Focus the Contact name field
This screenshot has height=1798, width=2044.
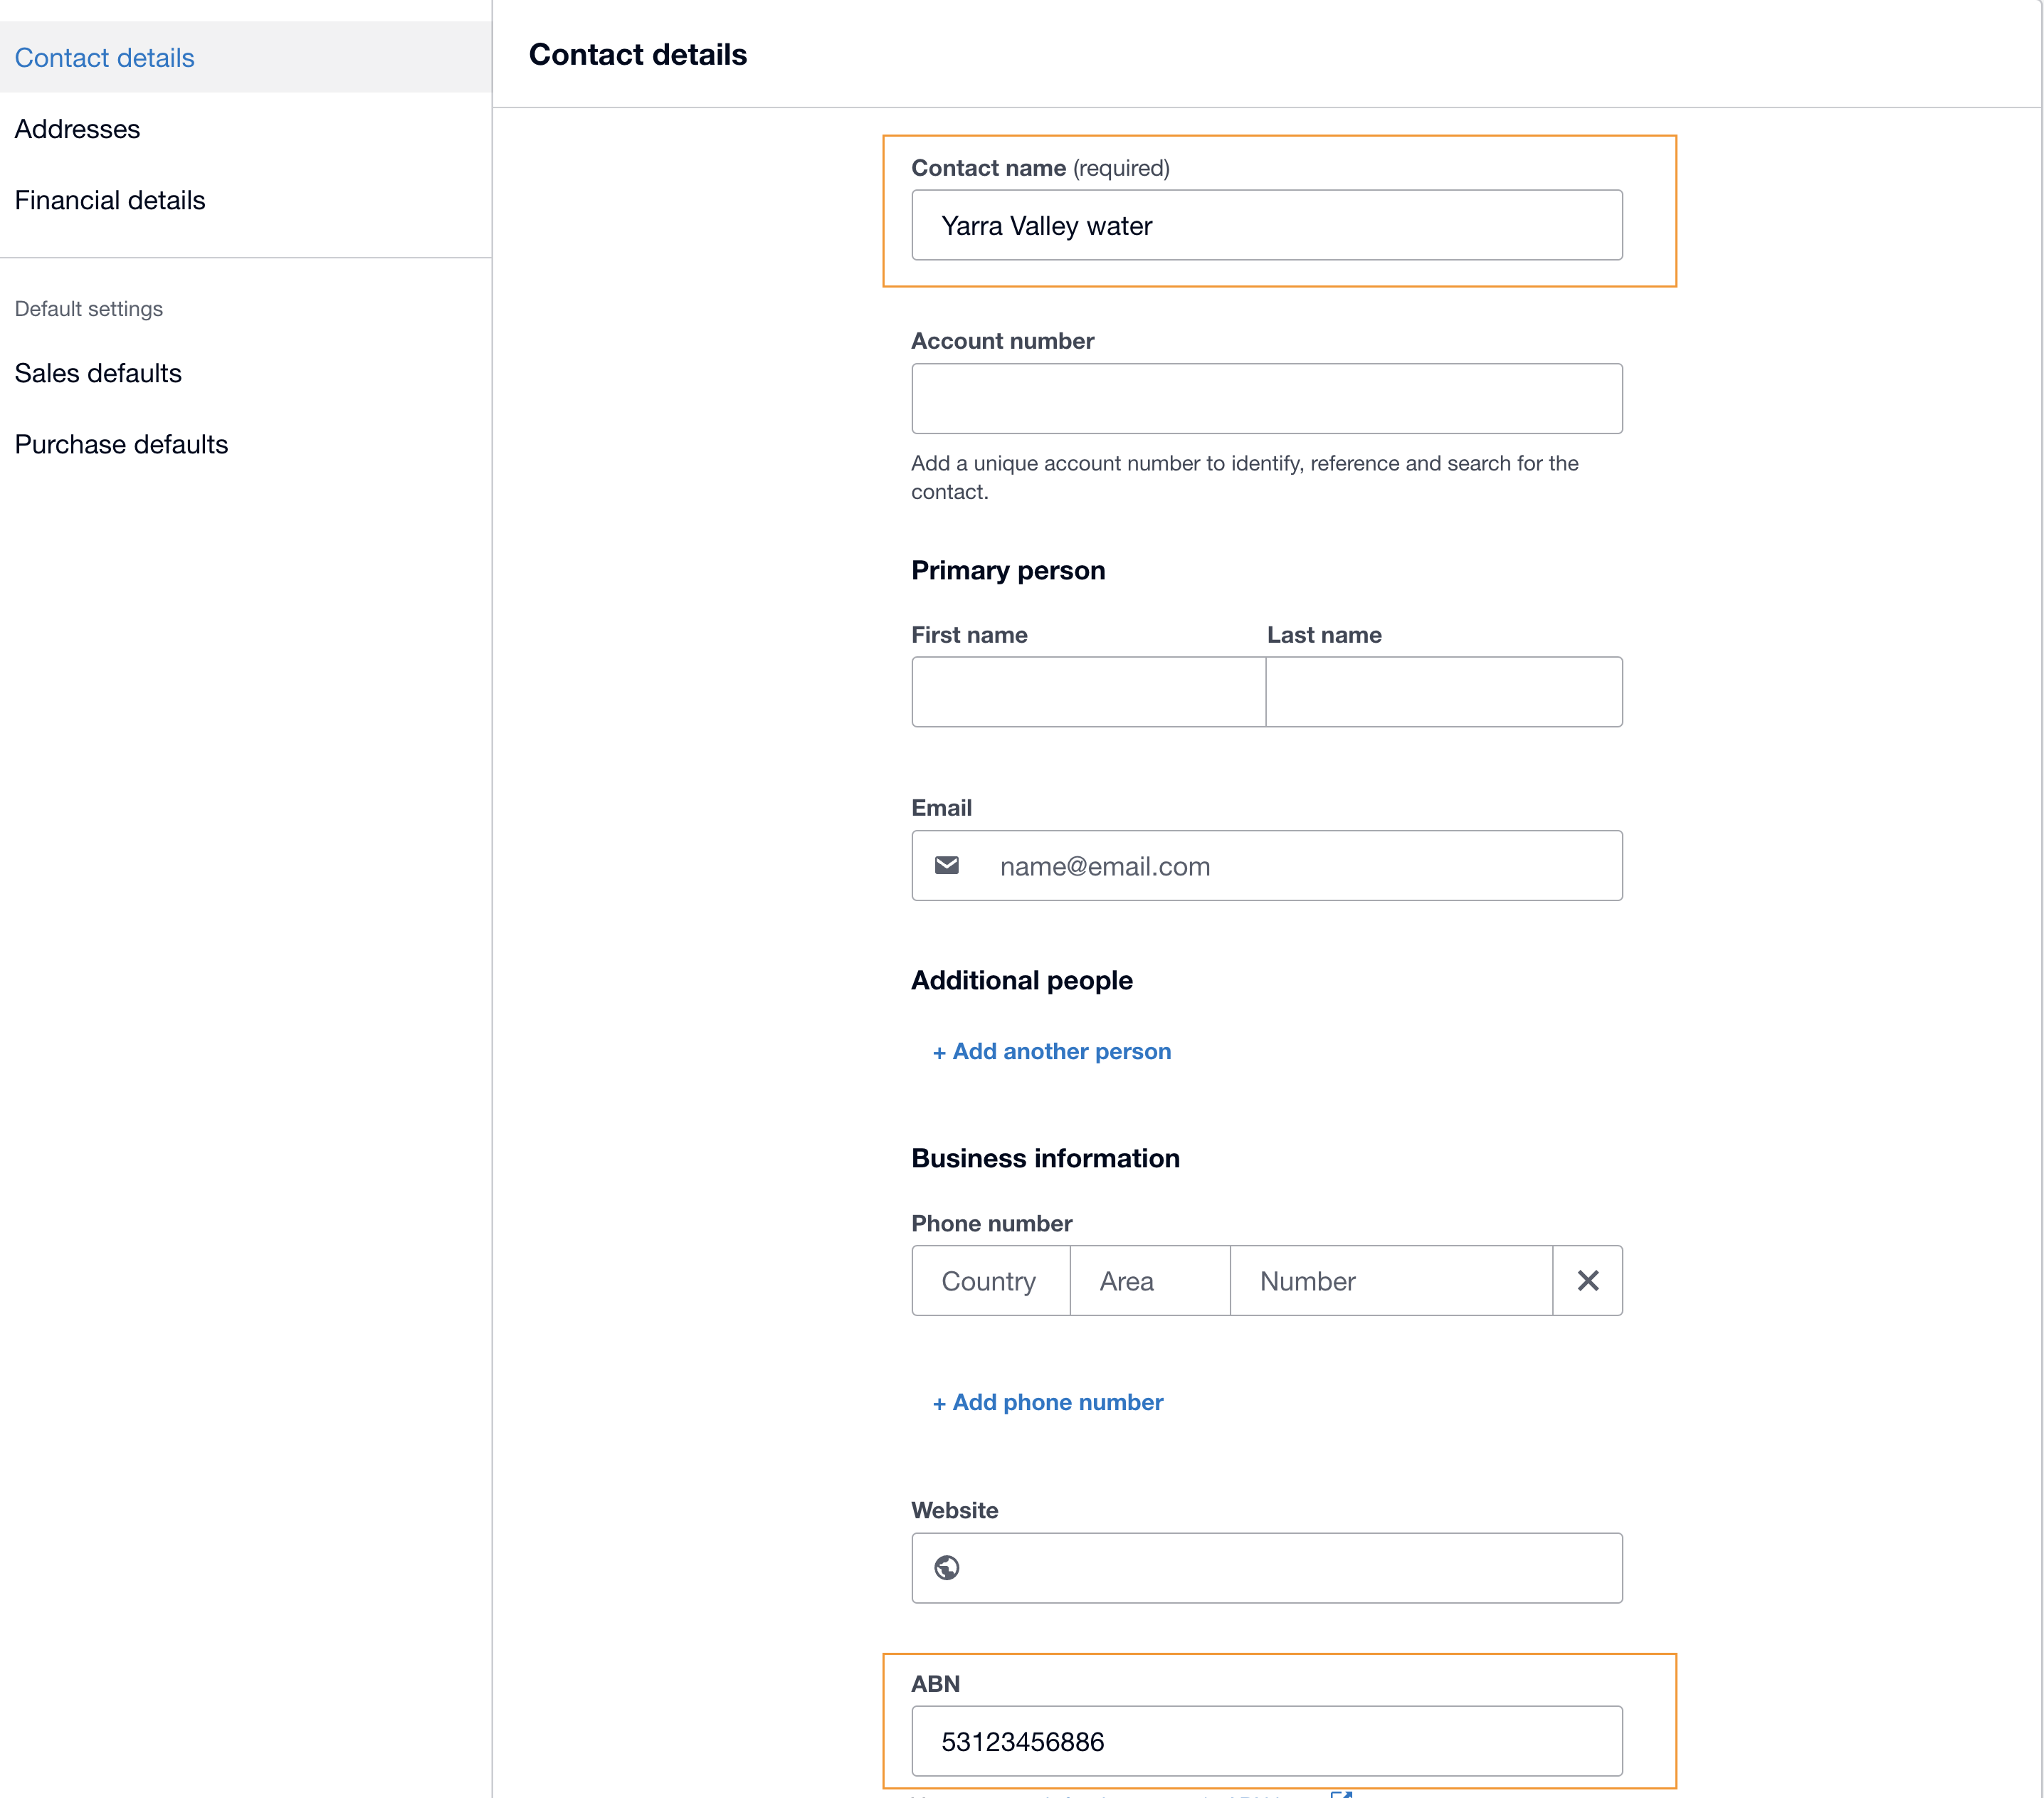click(x=1266, y=225)
